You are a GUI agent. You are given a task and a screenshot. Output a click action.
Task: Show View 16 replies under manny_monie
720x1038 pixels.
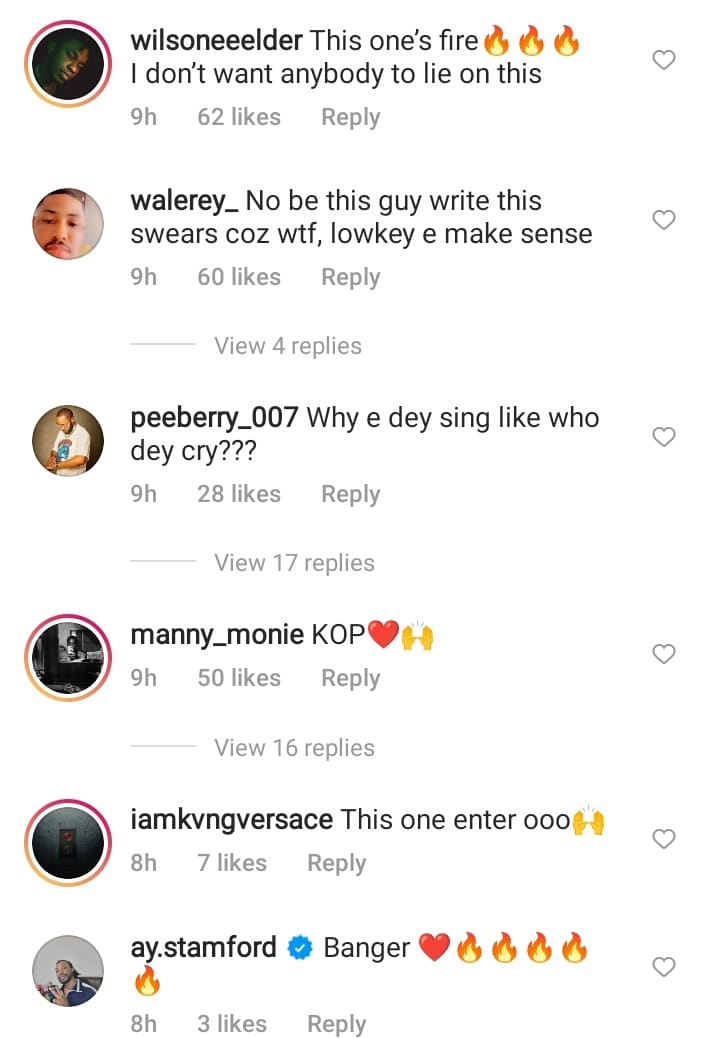point(294,748)
